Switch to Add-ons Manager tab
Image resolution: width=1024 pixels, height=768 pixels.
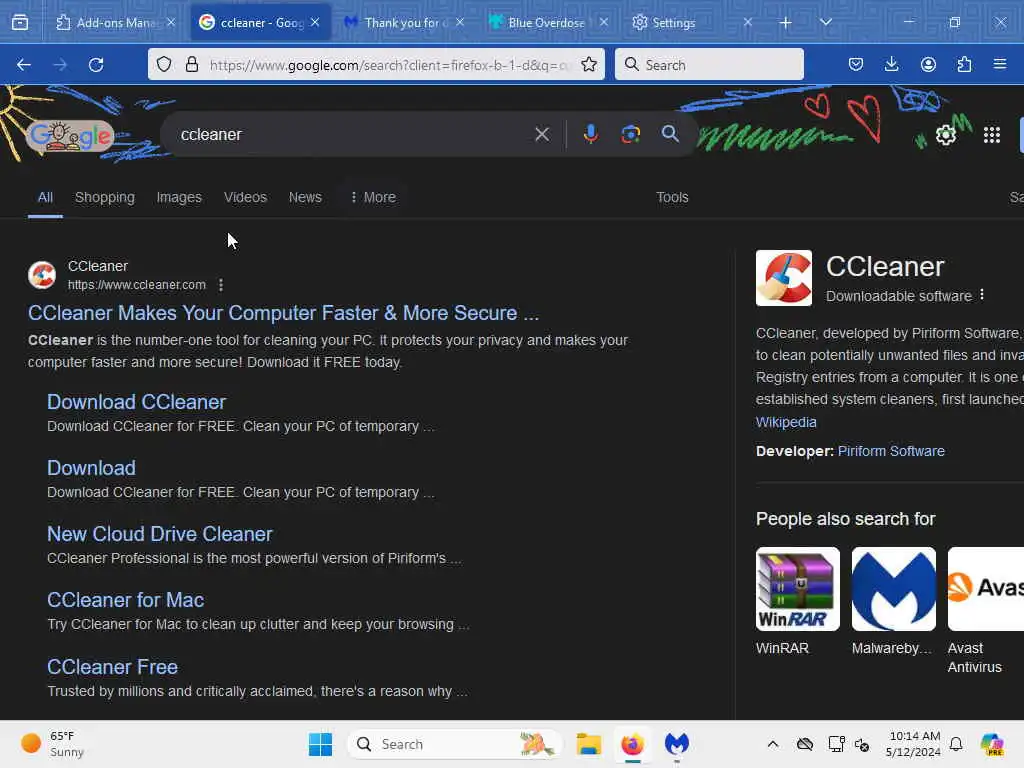(115, 23)
